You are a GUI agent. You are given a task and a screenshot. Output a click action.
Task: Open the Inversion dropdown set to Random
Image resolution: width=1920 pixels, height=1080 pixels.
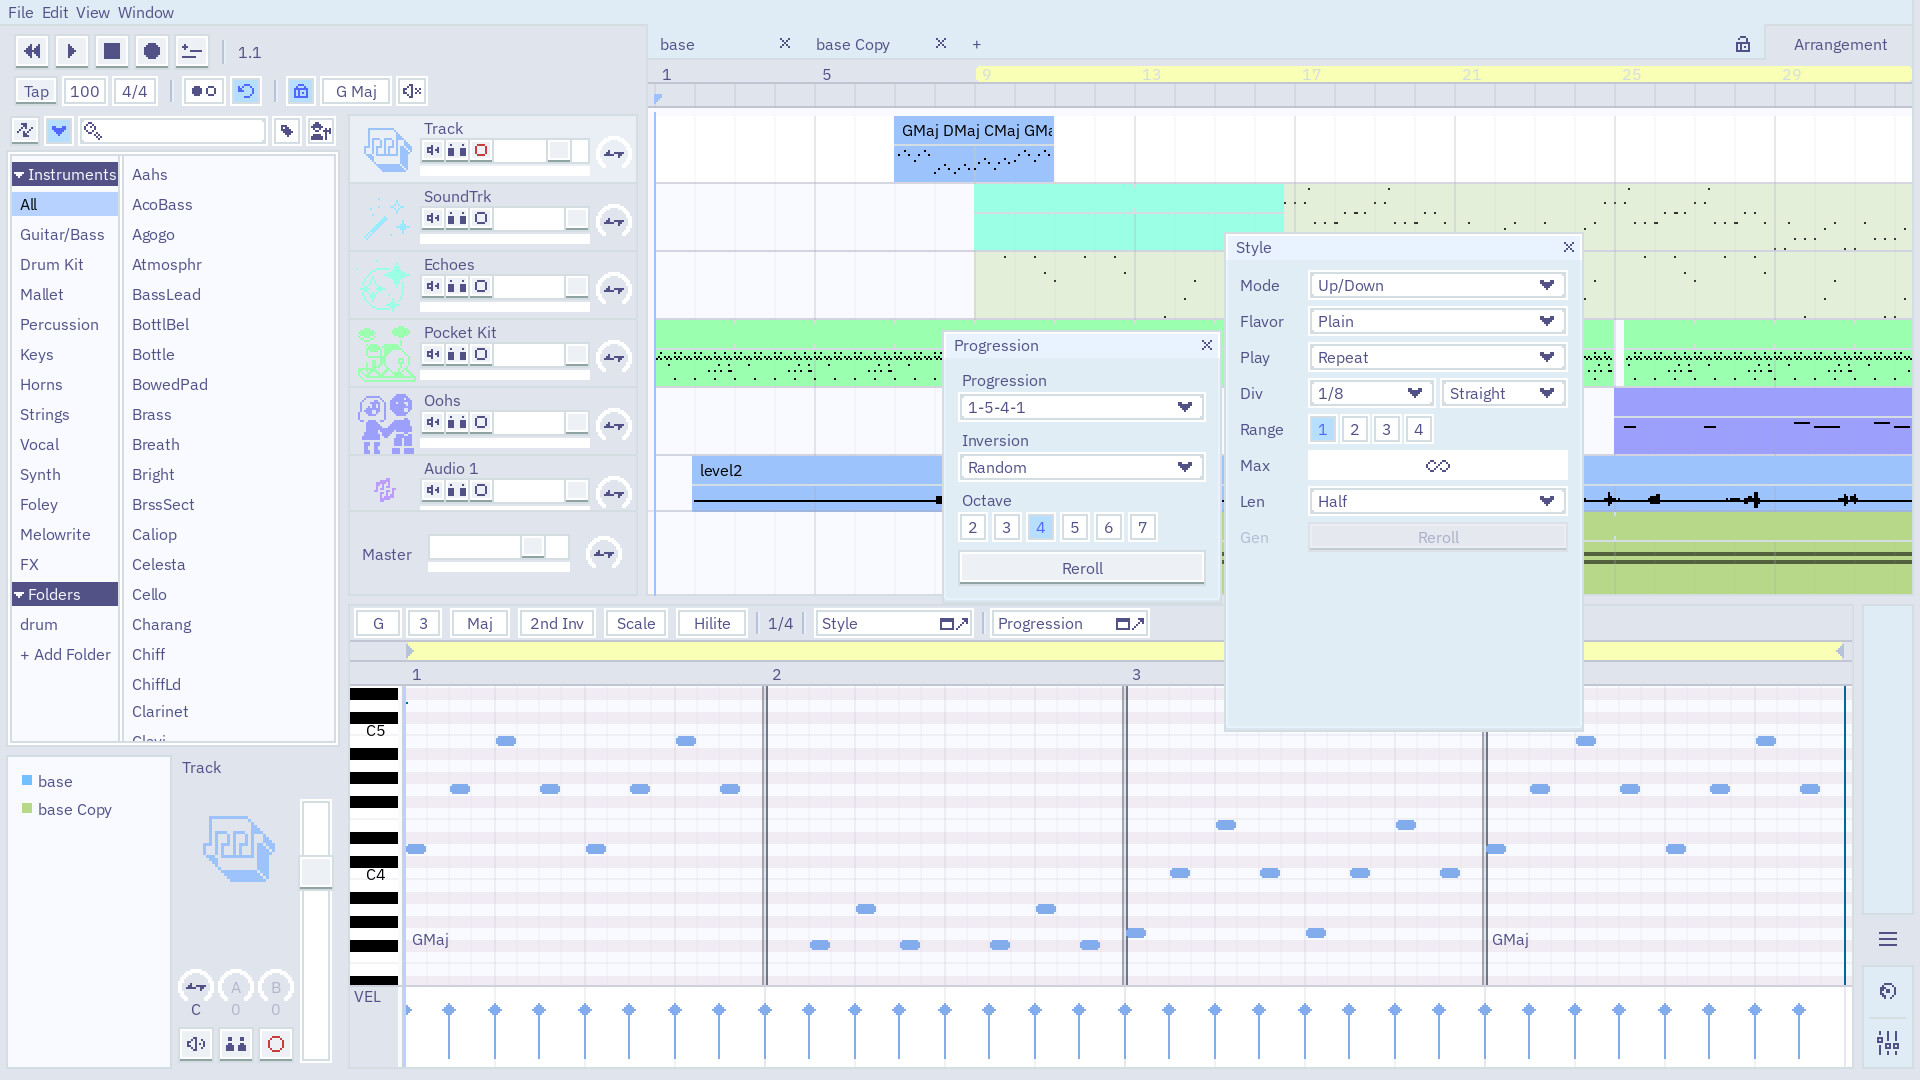(x=1081, y=467)
